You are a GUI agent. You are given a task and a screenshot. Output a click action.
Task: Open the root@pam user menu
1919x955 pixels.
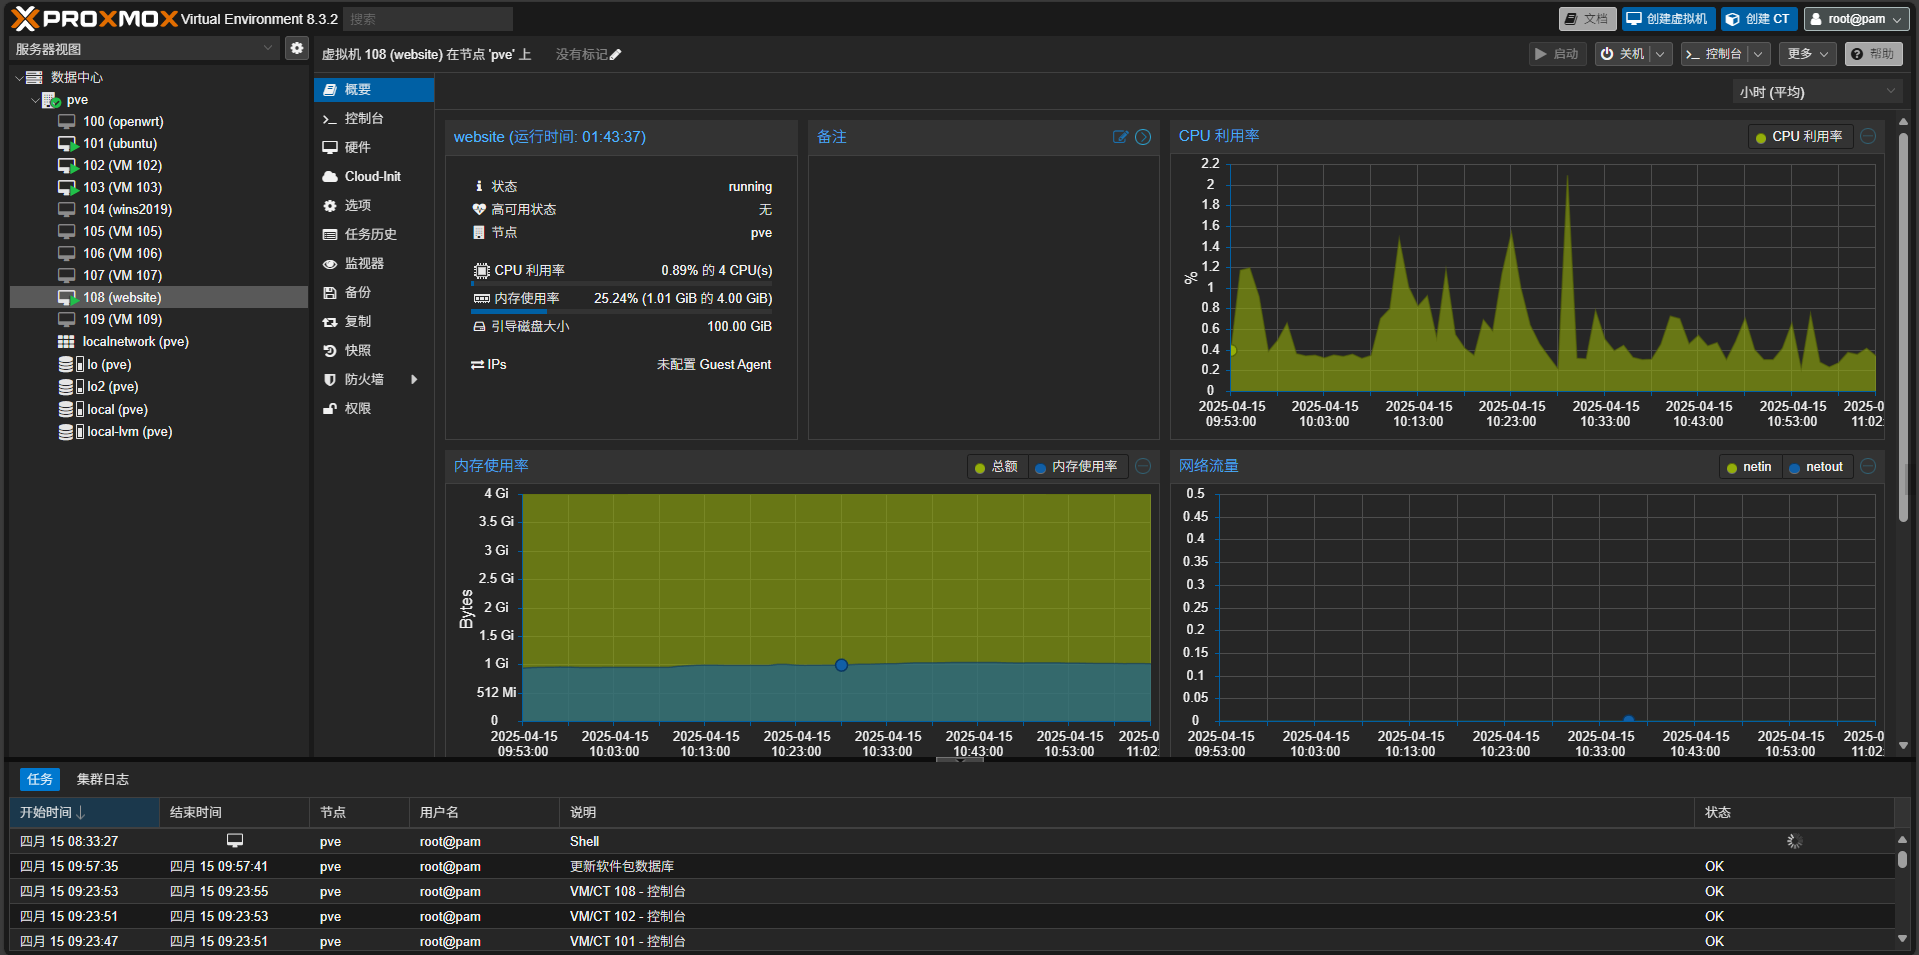pos(1856,19)
